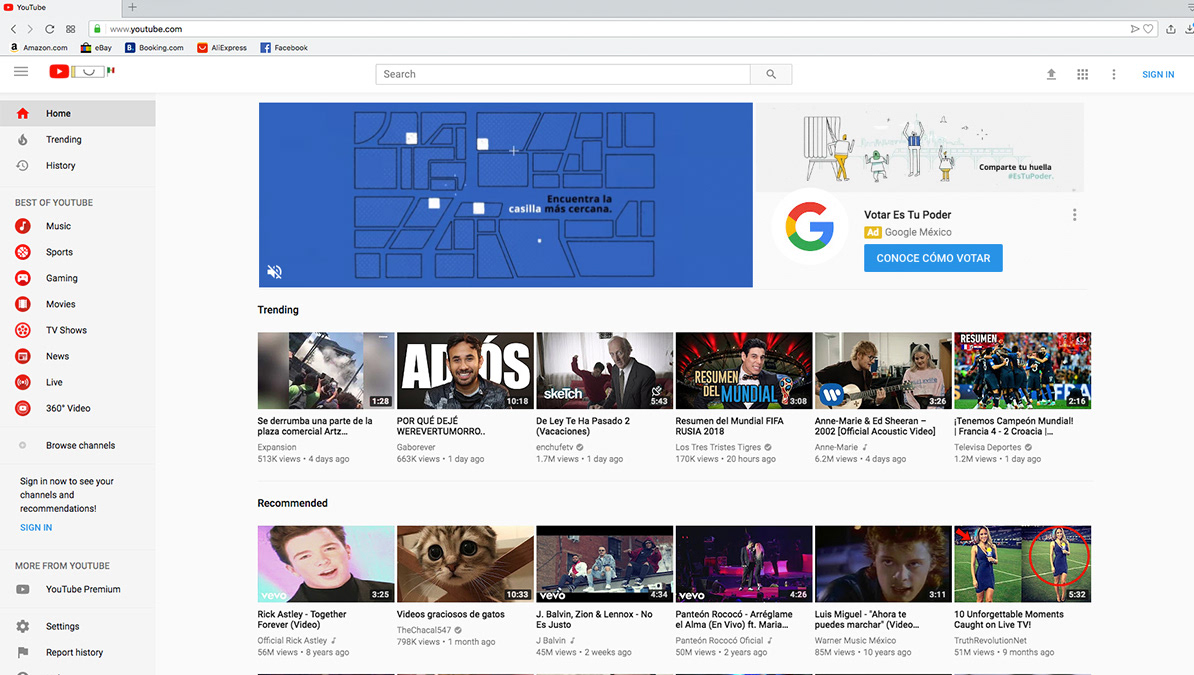Open the ad options three-dot menu

coord(1074,215)
